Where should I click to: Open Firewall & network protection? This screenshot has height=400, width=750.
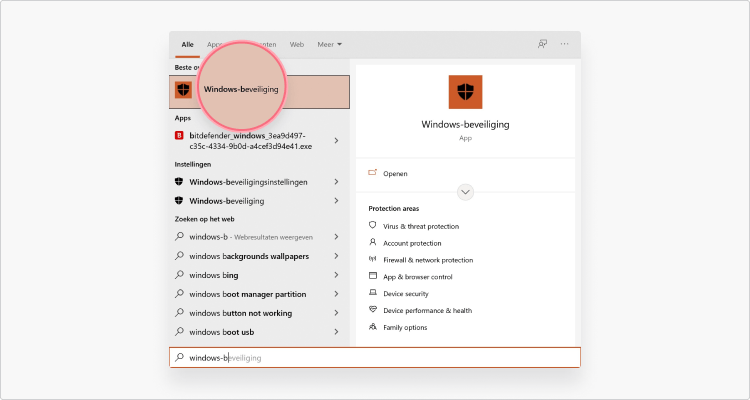(x=428, y=260)
